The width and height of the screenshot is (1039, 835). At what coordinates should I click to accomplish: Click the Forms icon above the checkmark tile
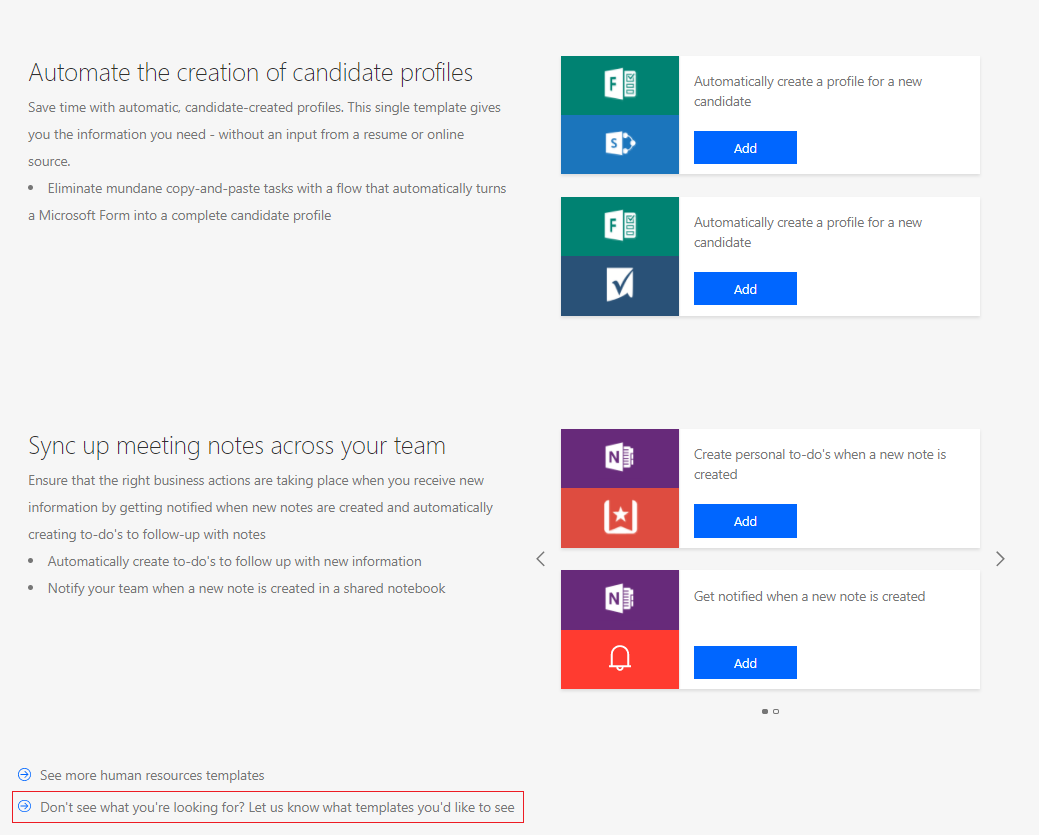620,226
